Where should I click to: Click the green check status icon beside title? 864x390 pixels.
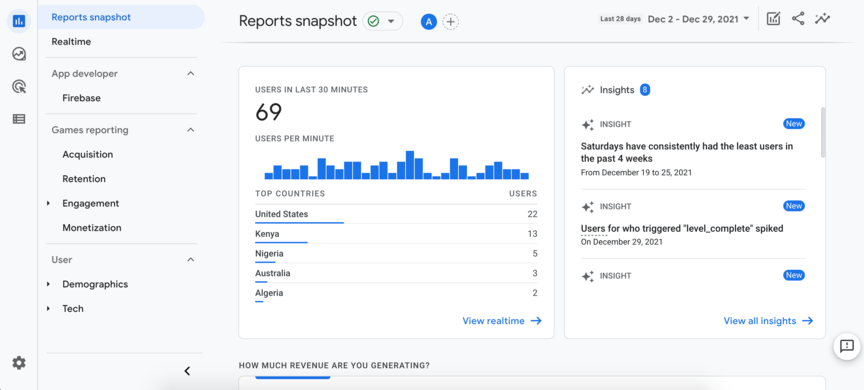pos(374,21)
